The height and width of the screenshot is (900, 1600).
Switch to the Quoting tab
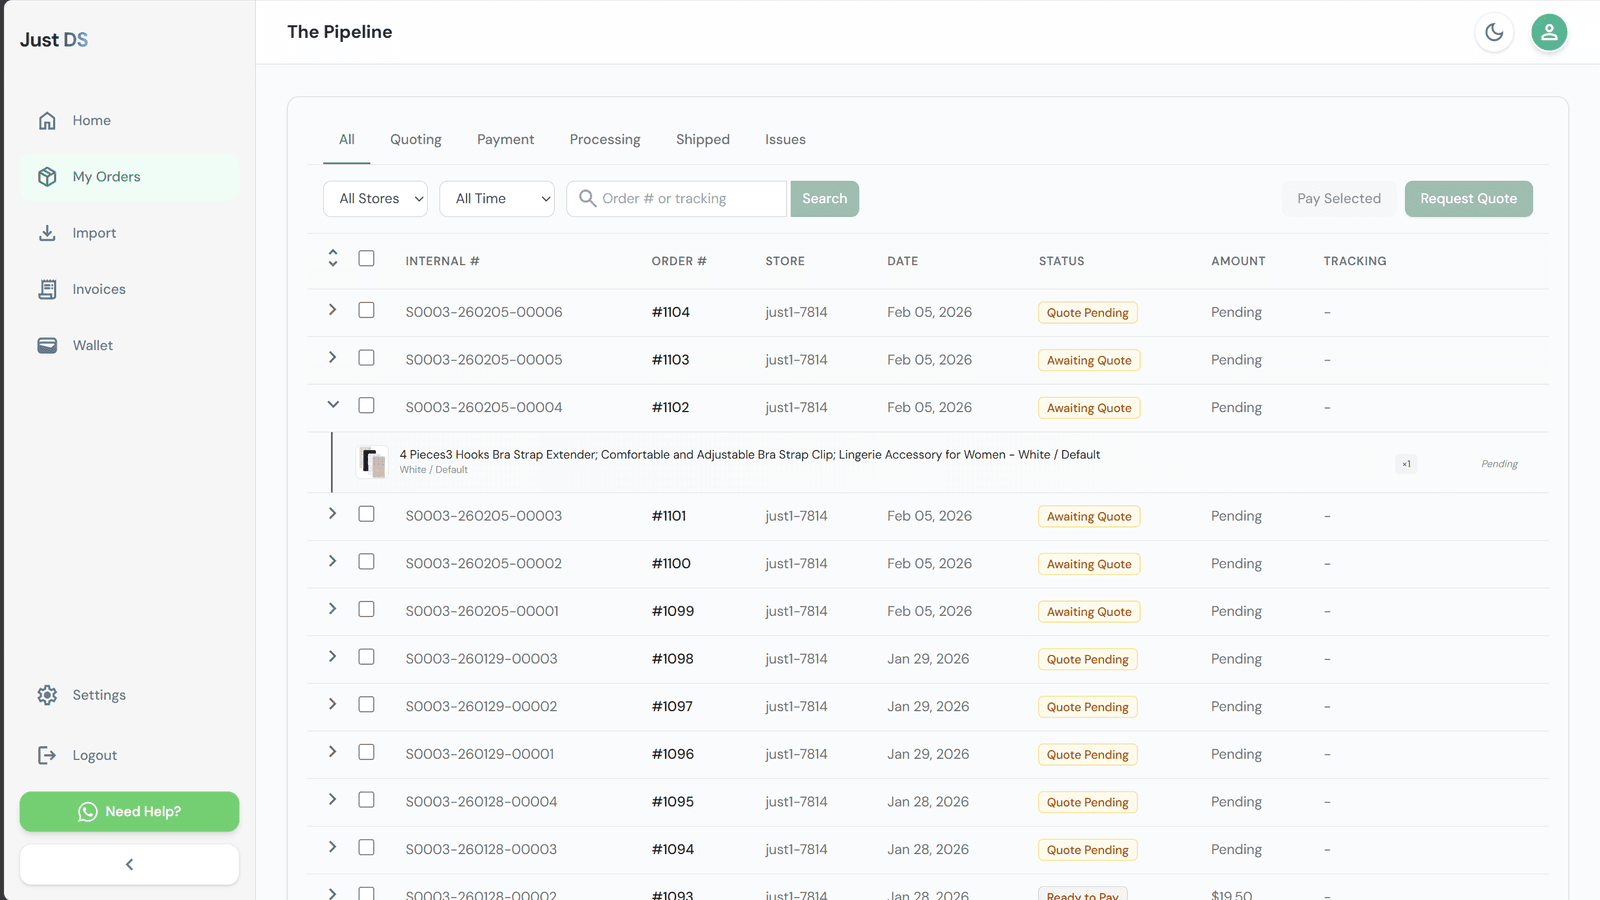coord(416,140)
